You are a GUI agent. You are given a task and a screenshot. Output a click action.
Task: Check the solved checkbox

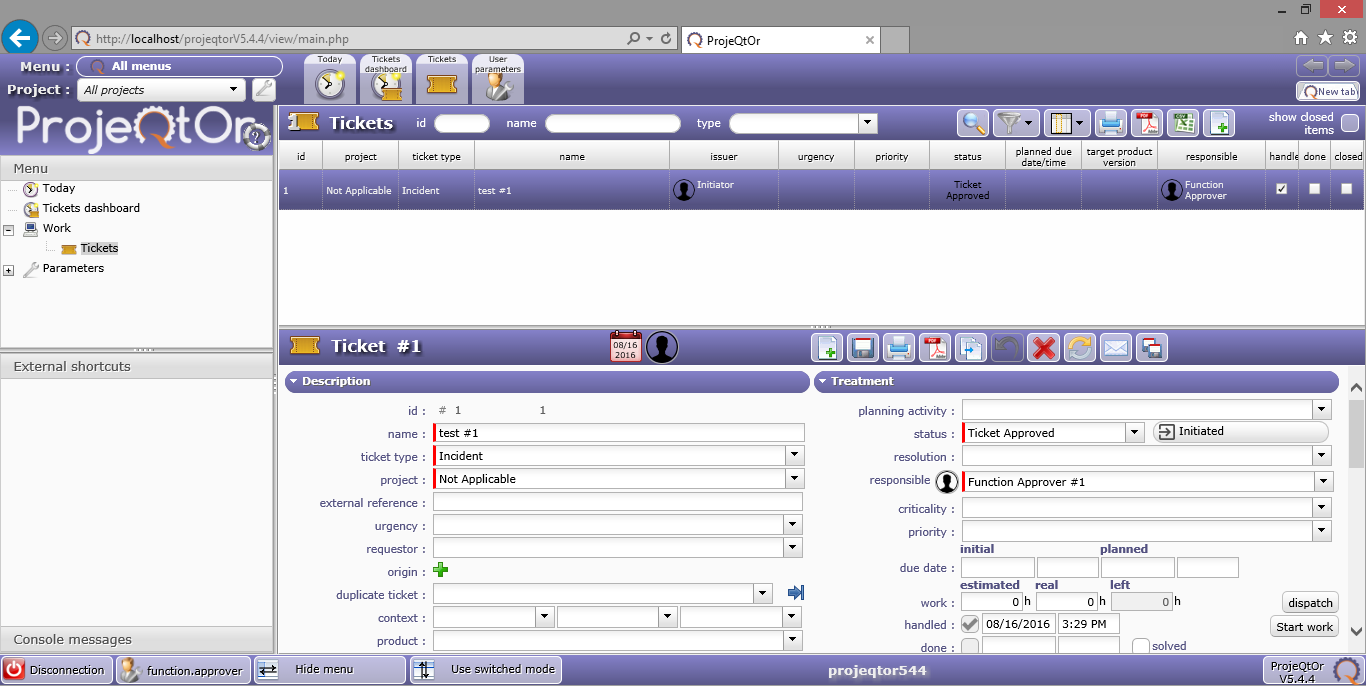1141,646
